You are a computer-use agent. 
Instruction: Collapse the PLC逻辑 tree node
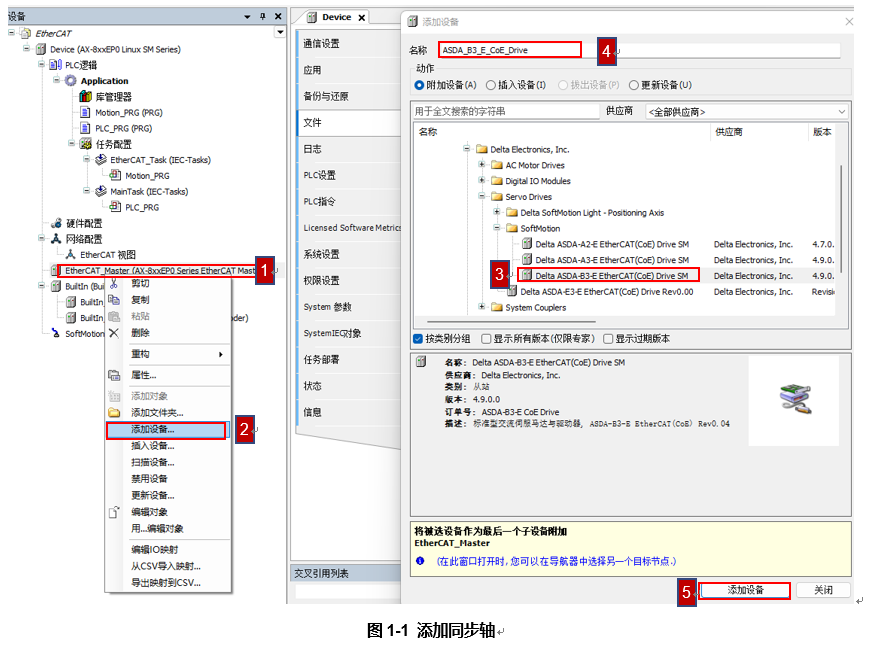(41, 64)
